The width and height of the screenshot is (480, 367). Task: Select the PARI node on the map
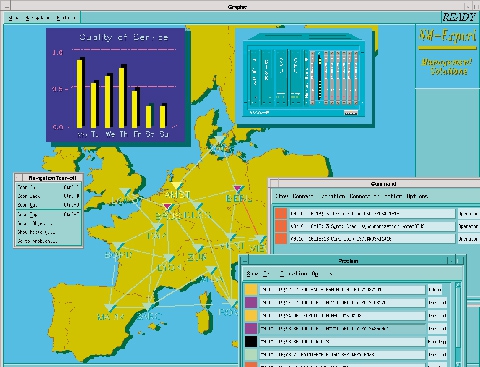point(158,228)
